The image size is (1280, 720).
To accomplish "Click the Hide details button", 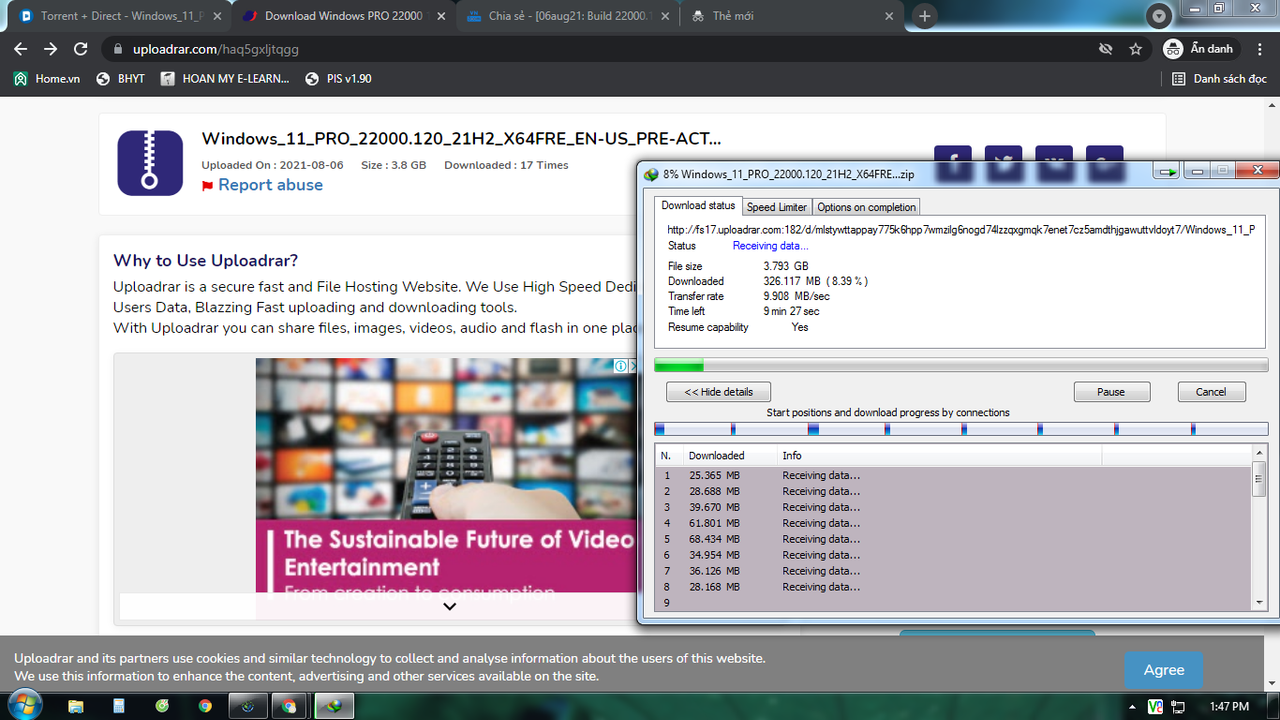I will coord(718,392).
